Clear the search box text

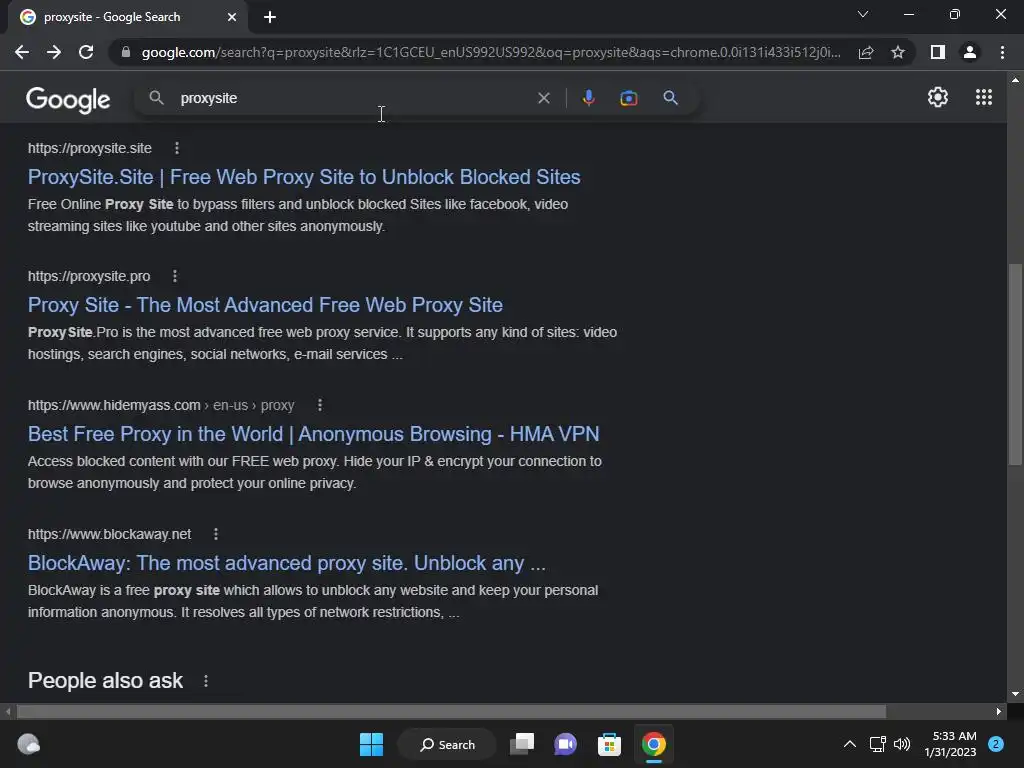coord(543,98)
